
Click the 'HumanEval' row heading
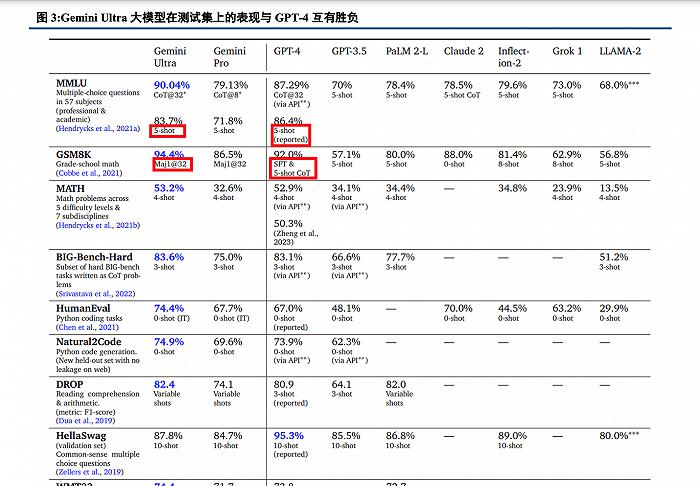tap(83, 308)
